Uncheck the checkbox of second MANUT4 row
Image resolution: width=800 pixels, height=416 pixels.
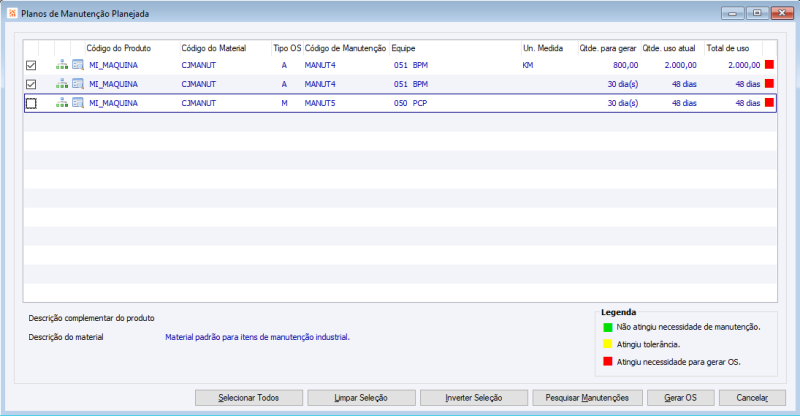pyautogui.click(x=31, y=84)
